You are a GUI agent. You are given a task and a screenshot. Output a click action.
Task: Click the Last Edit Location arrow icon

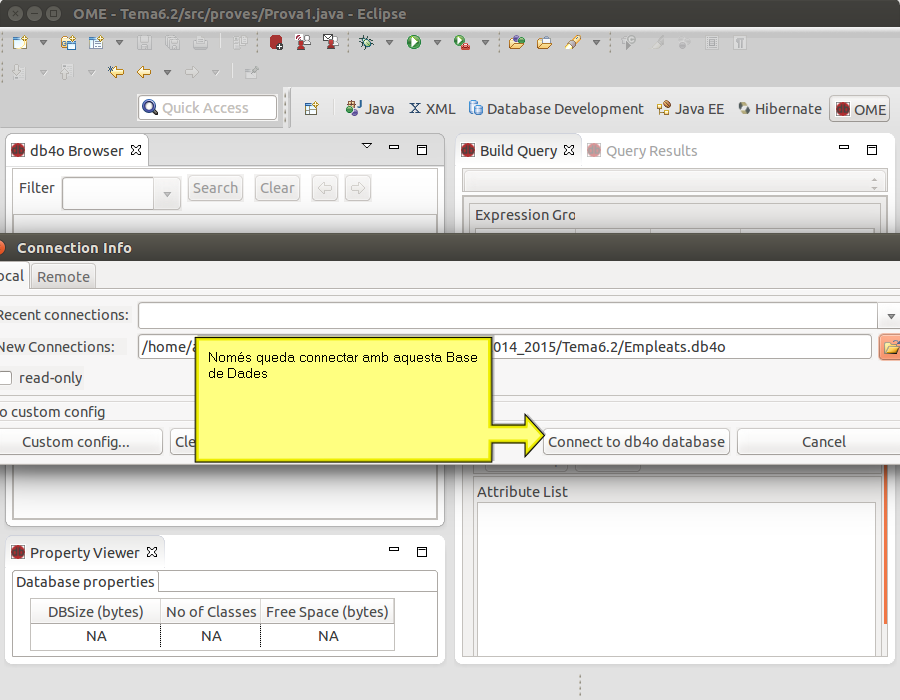[x=116, y=72]
